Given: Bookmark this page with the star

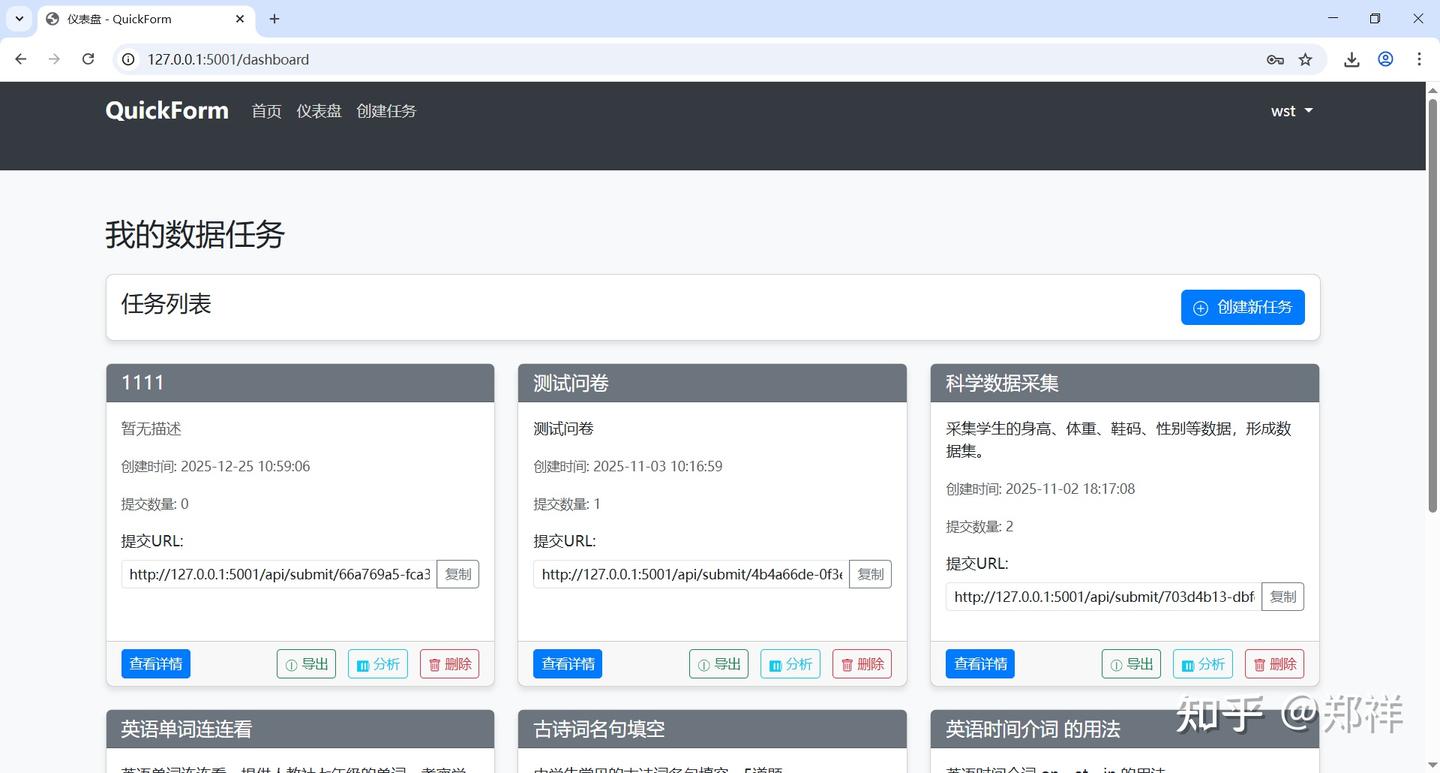Looking at the screenshot, I should [x=1305, y=59].
